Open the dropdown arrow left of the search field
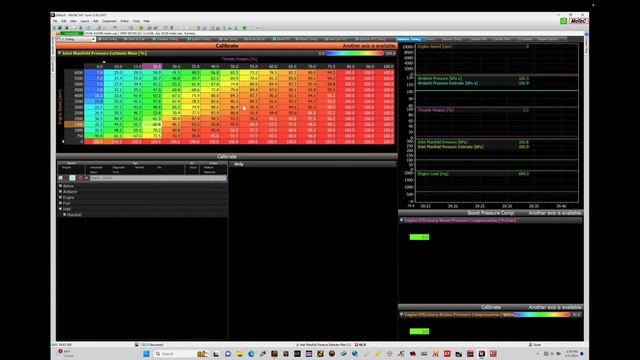This screenshot has width=640, height=360. pyautogui.click(x=86, y=178)
